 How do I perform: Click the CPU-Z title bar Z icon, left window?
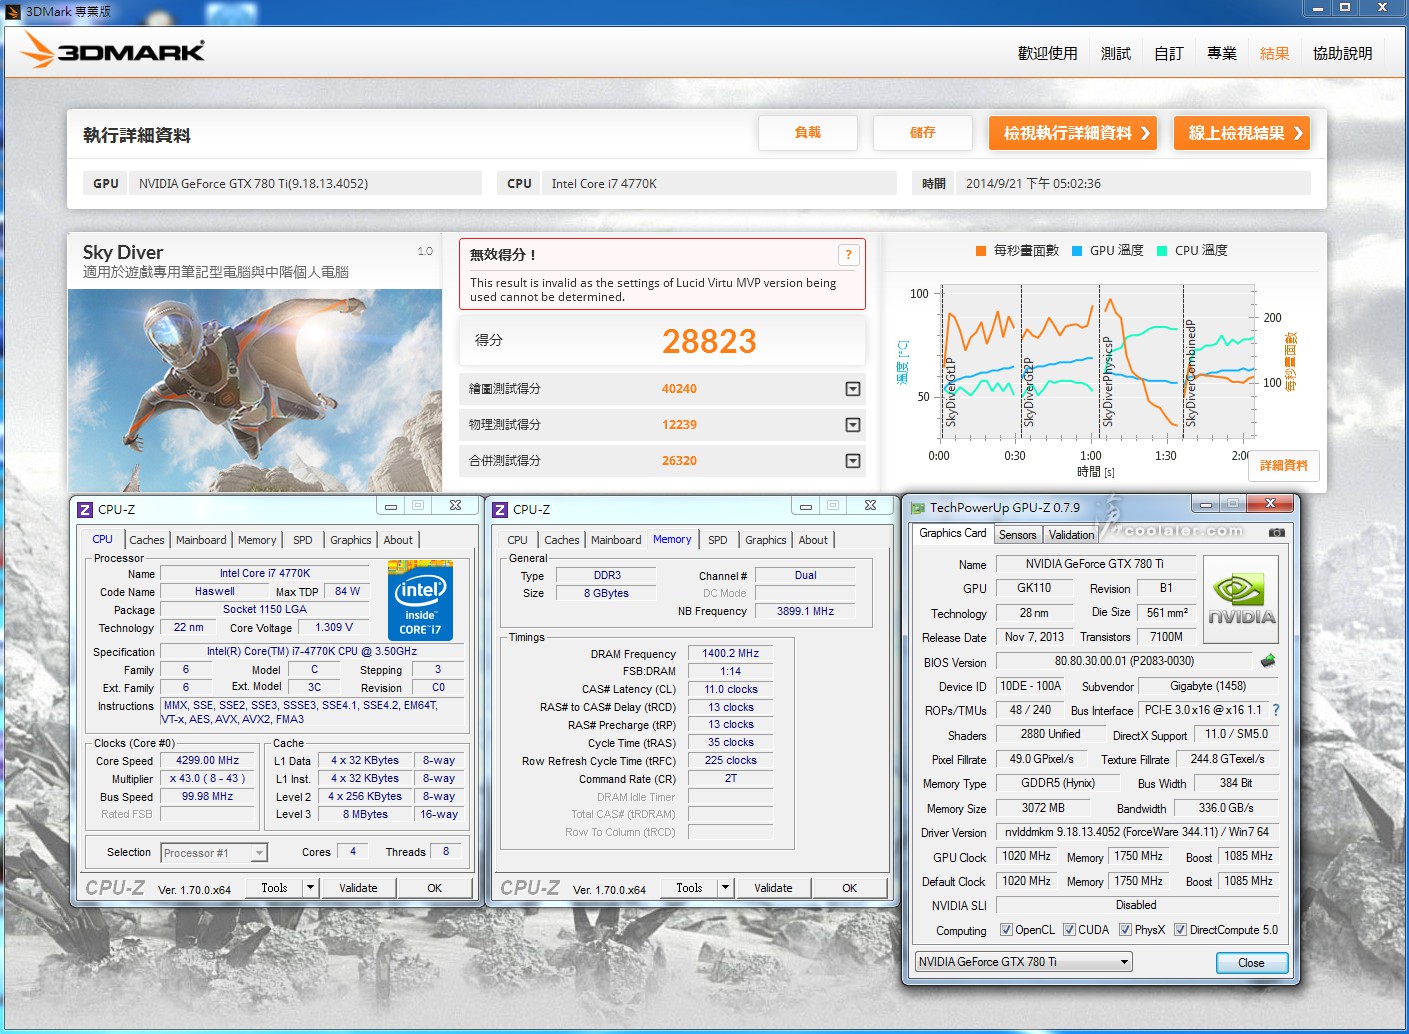[x=85, y=509]
